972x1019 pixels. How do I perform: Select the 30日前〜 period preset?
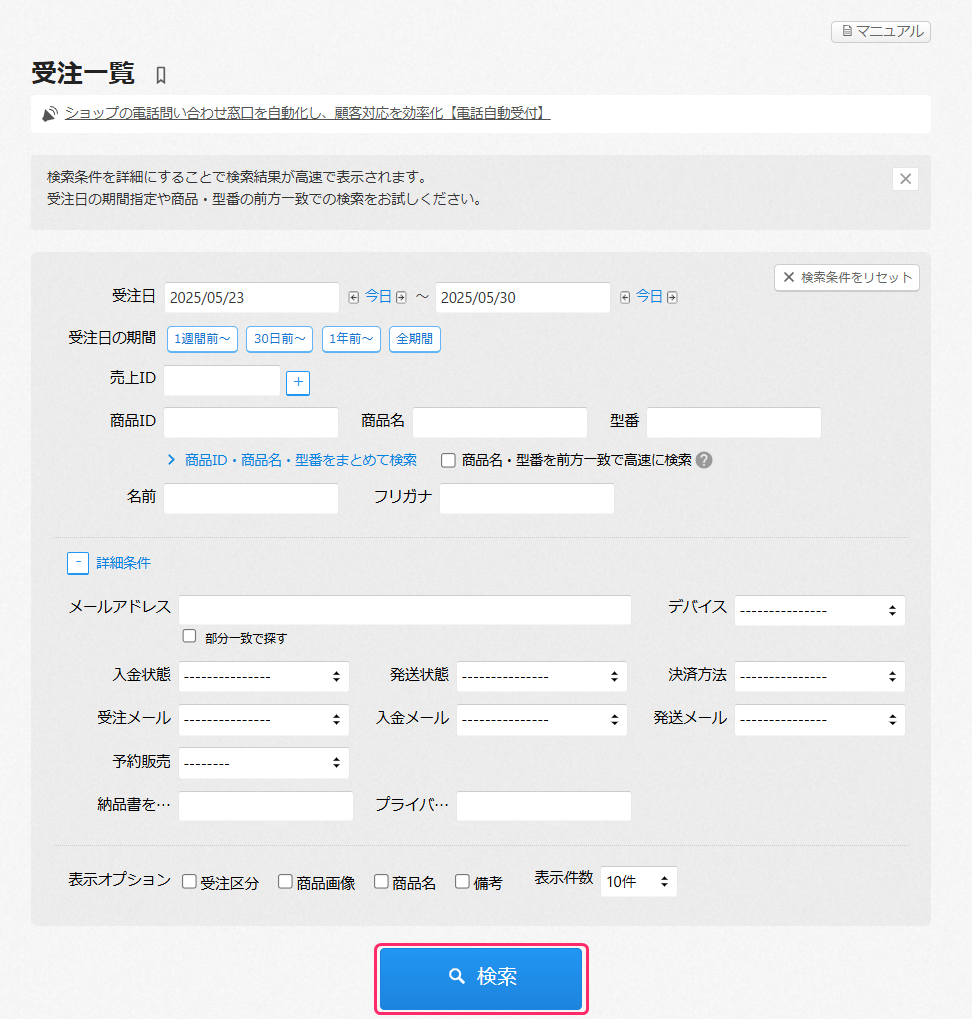click(x=279, y=339)
